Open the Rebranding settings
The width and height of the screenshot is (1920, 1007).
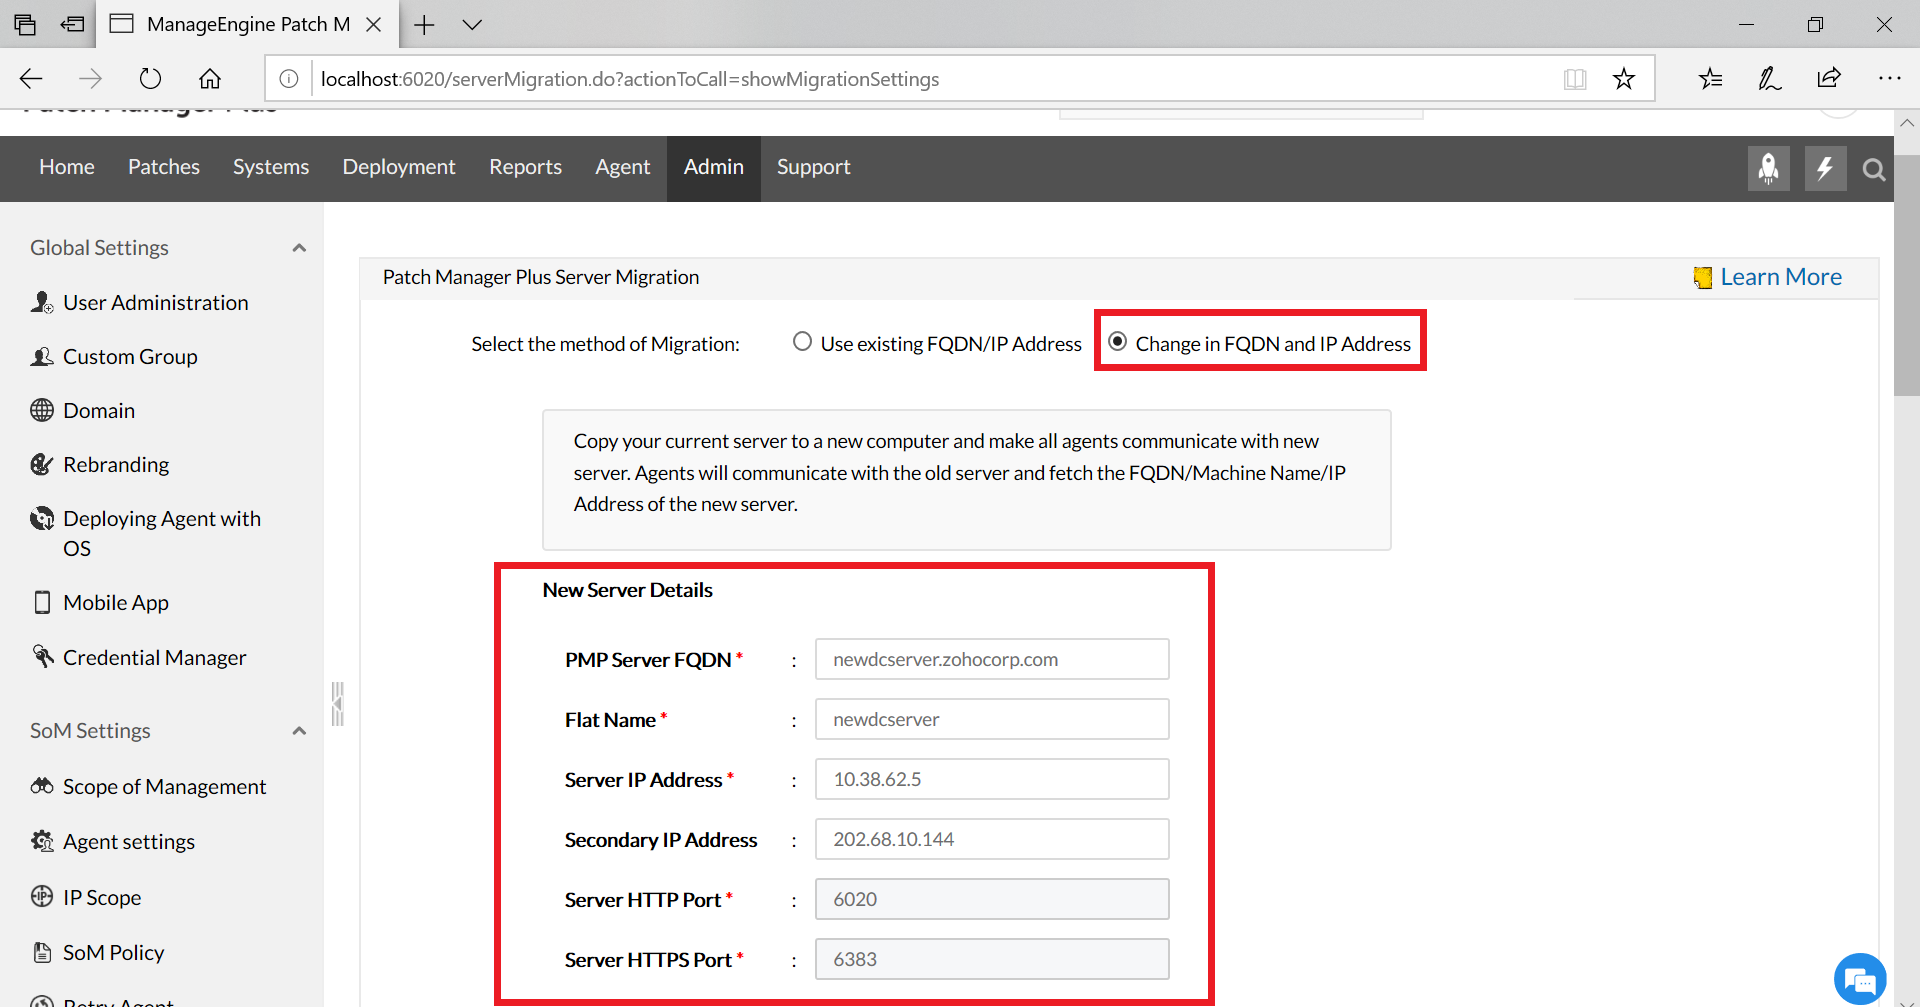[116, 464]
